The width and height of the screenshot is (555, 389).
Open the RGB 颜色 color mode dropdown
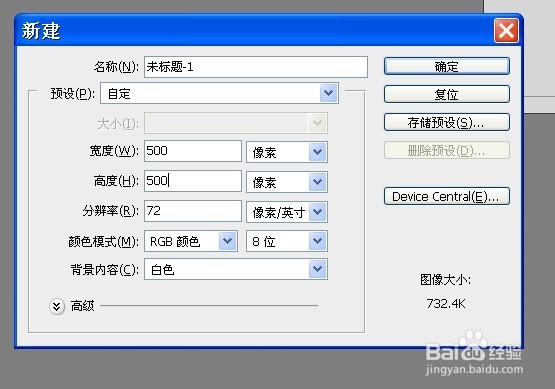191,241
